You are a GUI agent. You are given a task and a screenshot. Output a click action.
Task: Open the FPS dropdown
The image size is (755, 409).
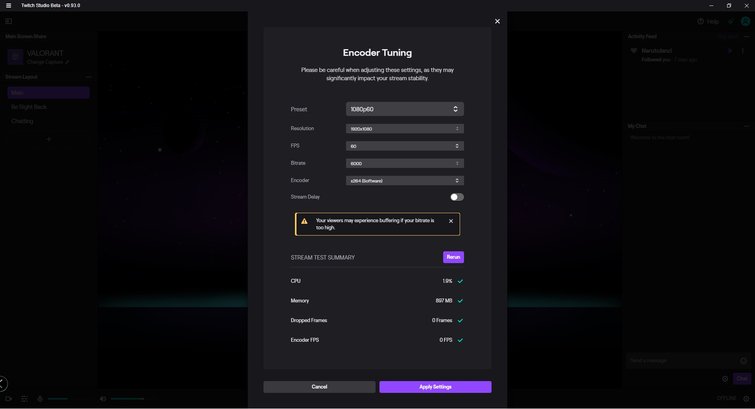405,146
